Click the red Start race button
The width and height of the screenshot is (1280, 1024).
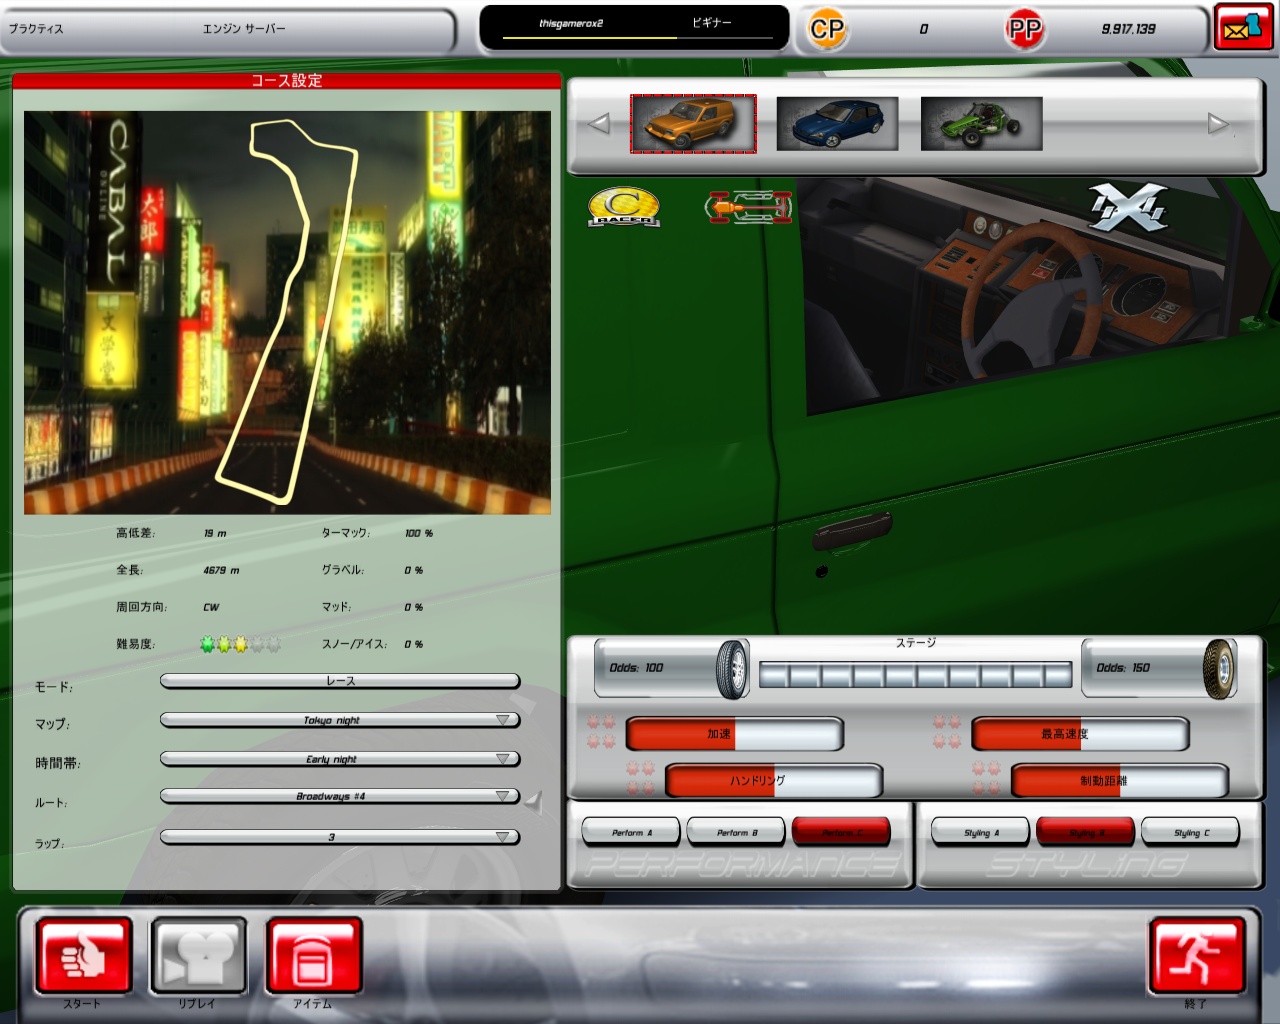coord(84,956)
